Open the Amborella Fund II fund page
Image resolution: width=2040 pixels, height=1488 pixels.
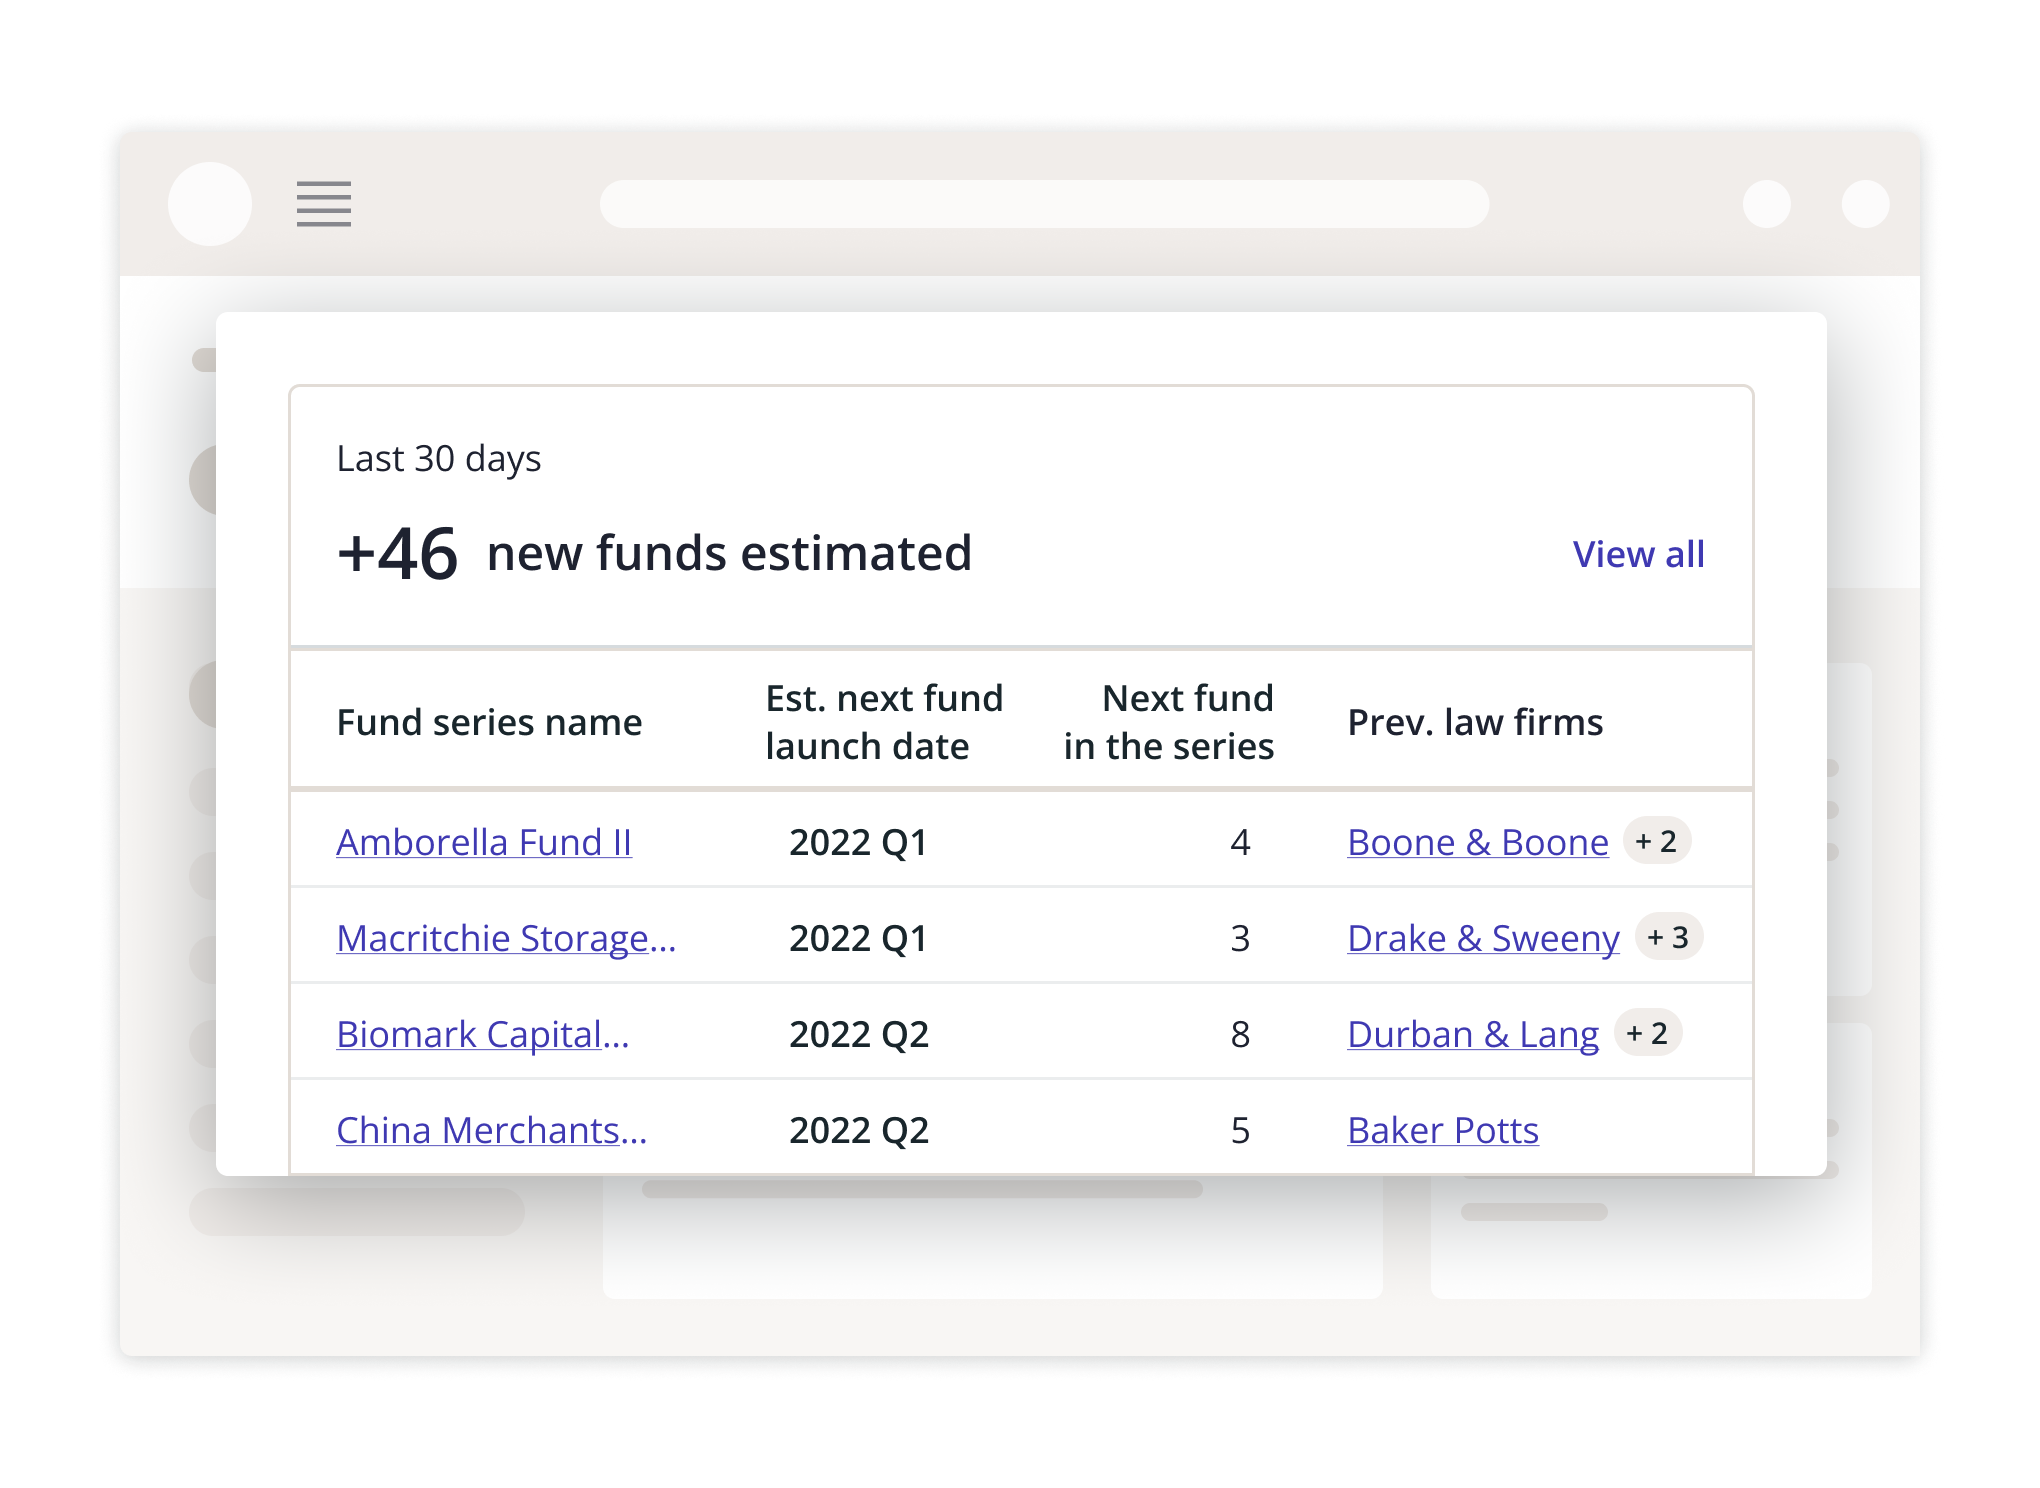pyautogui.click(x=484, y=843)
